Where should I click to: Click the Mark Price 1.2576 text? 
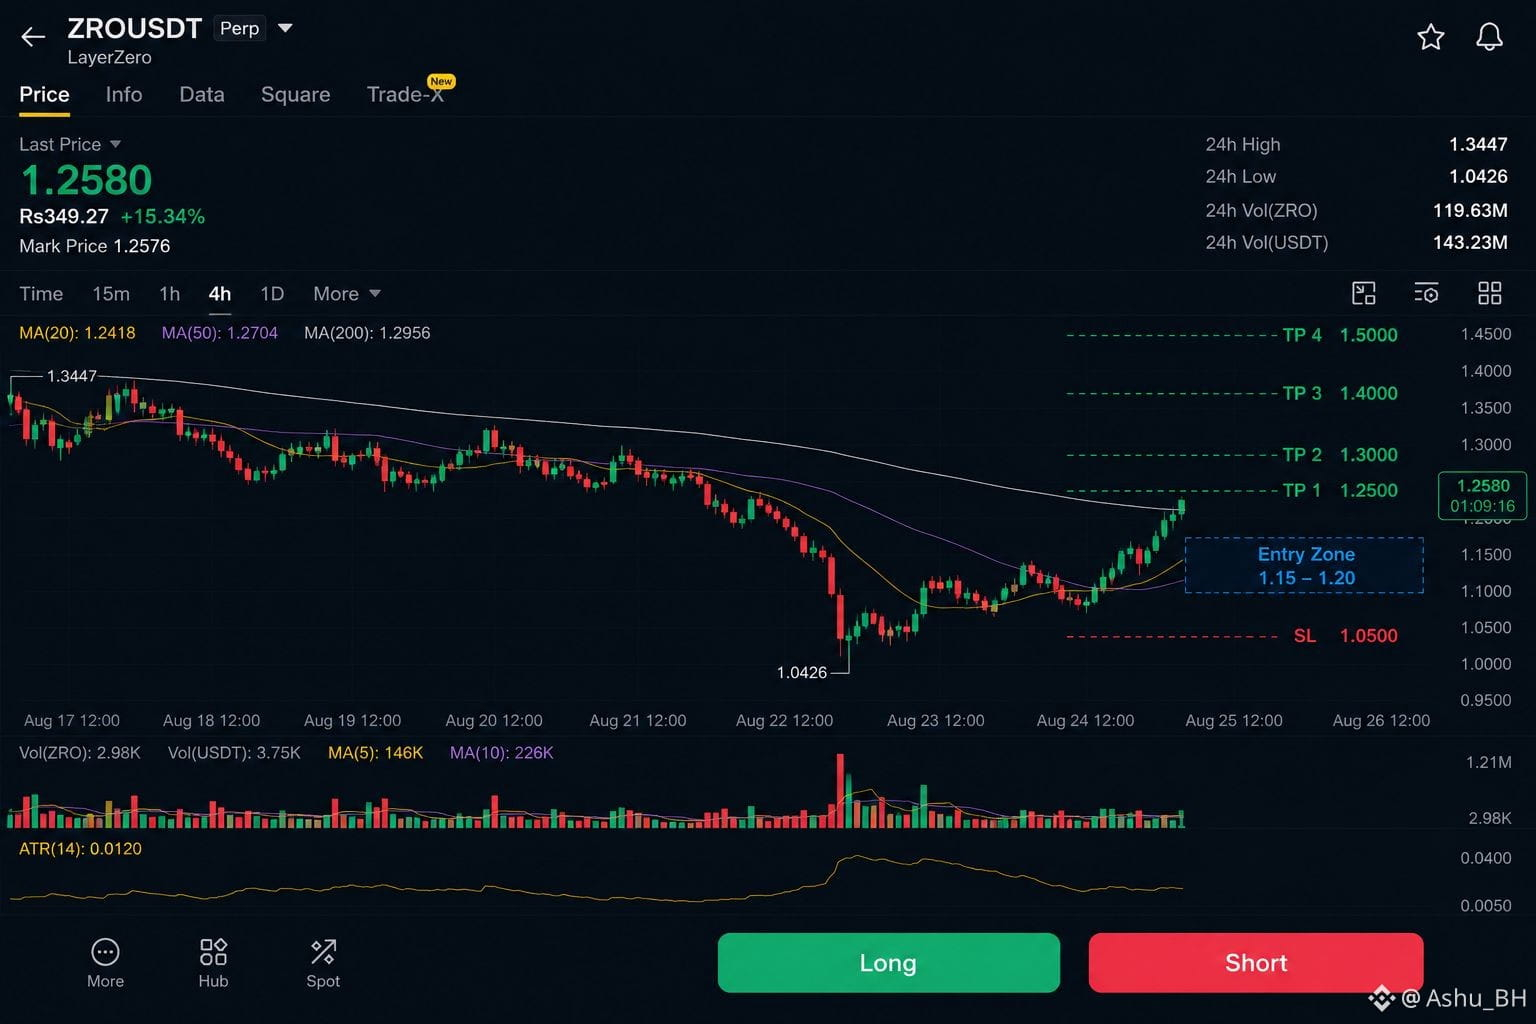95,246
